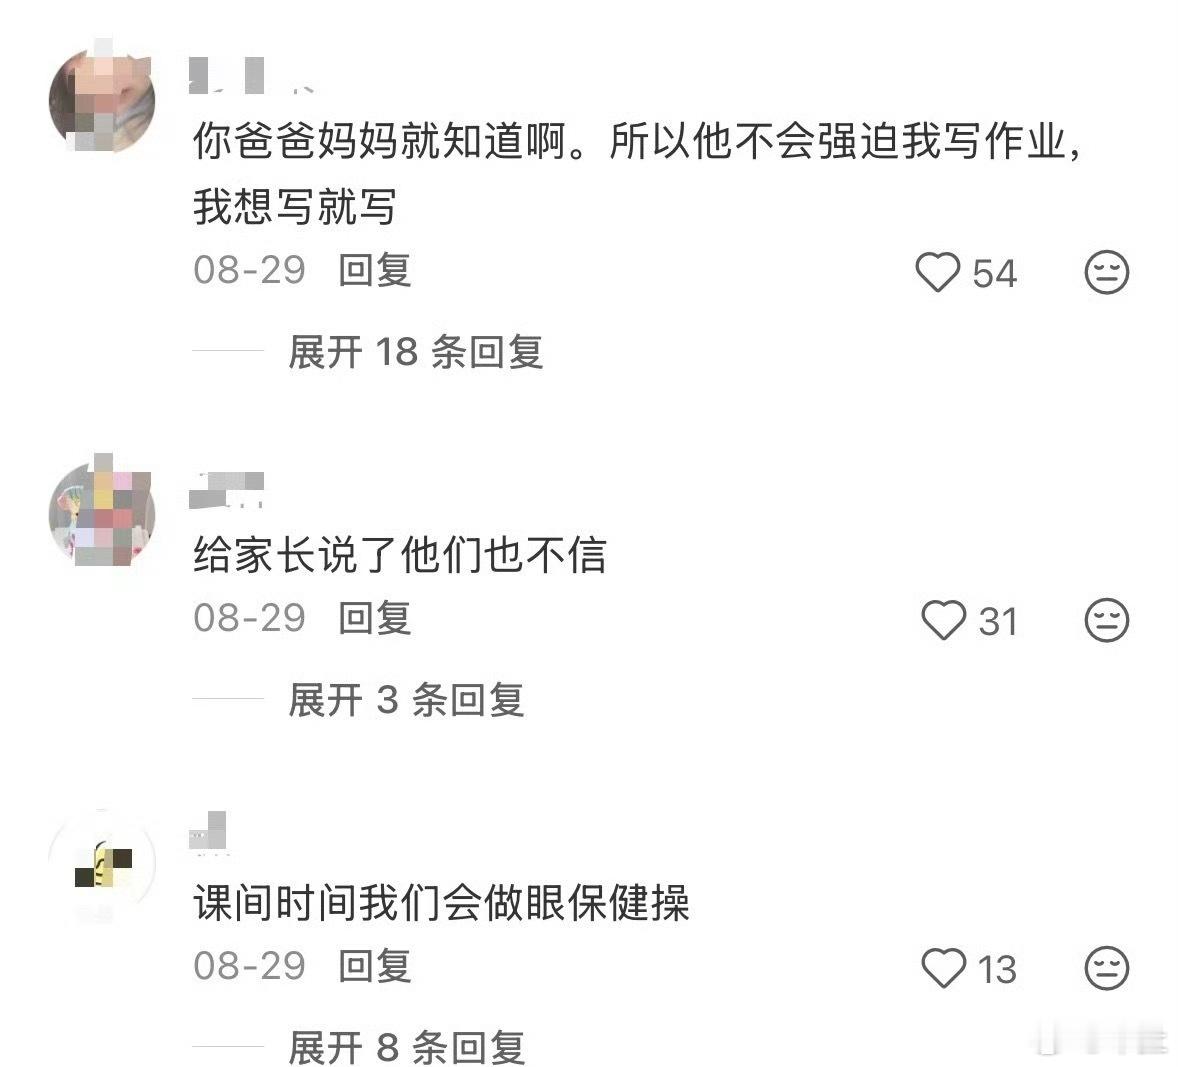The height and width of the screenshot is (1067, 1178).
Task: Reply to the homework comment
Action: click(x=374, y=271)
